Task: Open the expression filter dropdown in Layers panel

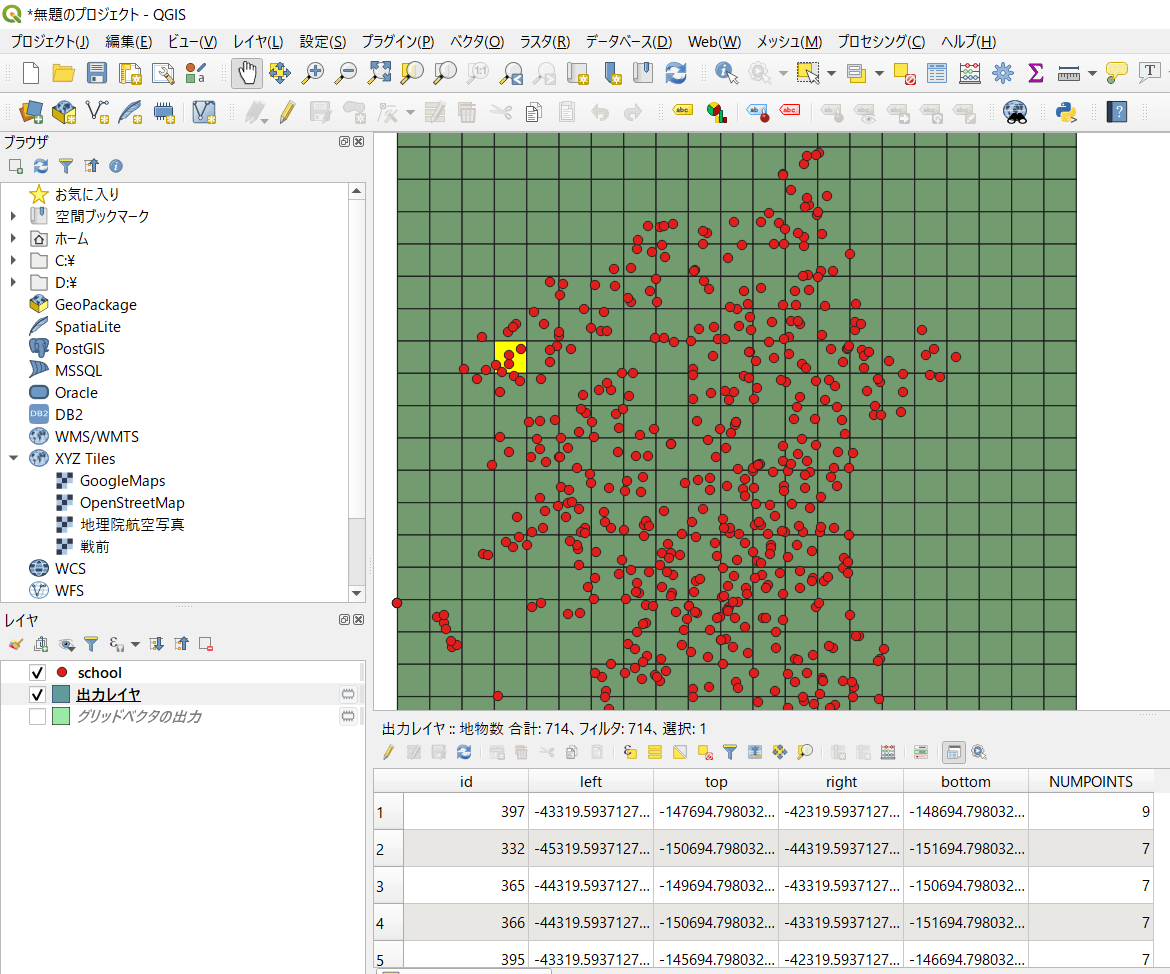Action: click(135, 644)
